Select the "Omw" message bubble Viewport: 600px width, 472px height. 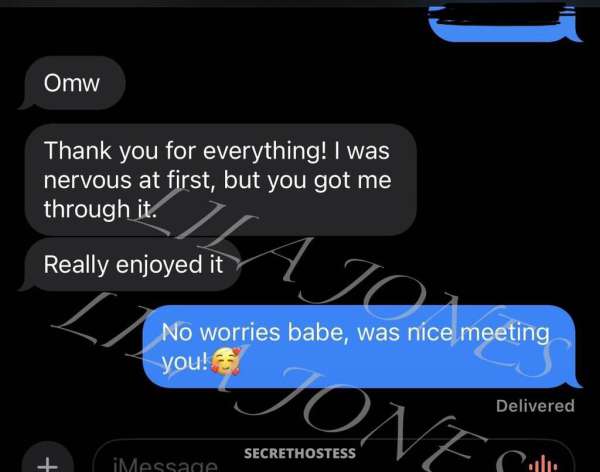[74, 83]
